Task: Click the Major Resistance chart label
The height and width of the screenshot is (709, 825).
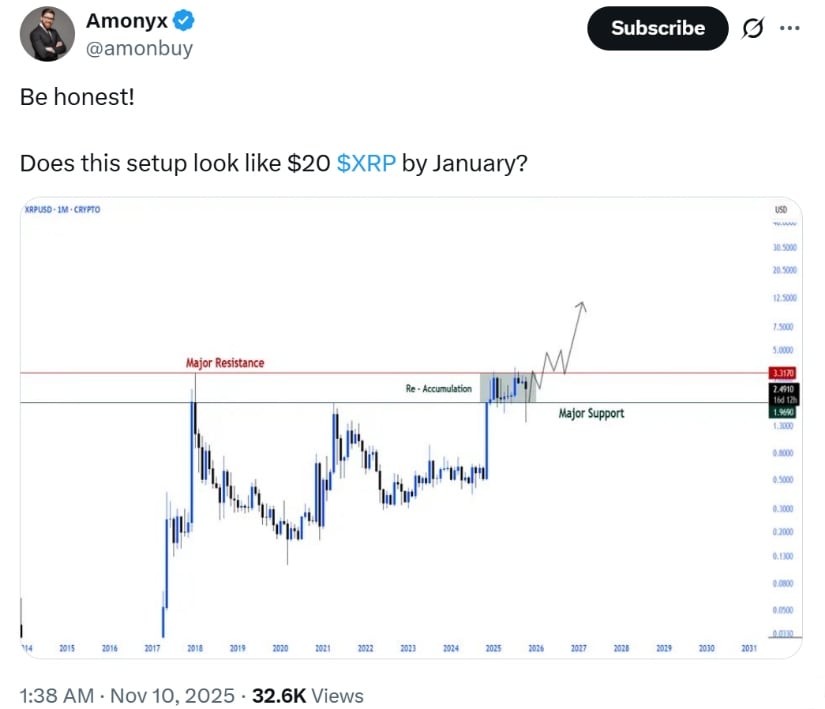Action: point(225,363)
